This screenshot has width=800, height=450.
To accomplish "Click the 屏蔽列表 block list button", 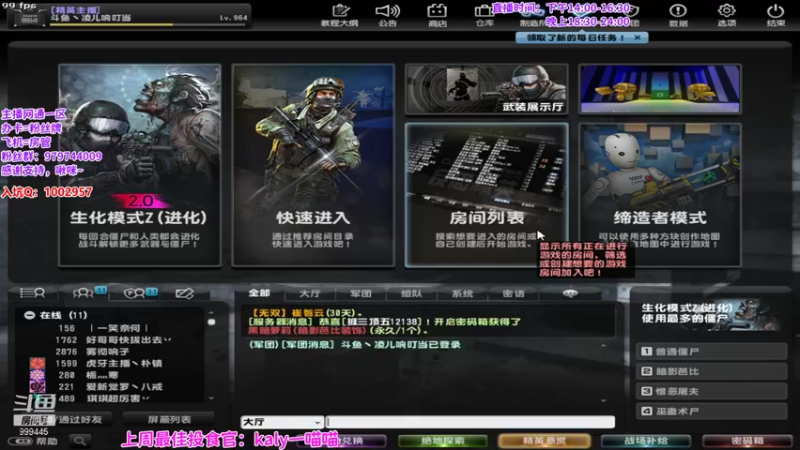I will click(x=169, y=419).
